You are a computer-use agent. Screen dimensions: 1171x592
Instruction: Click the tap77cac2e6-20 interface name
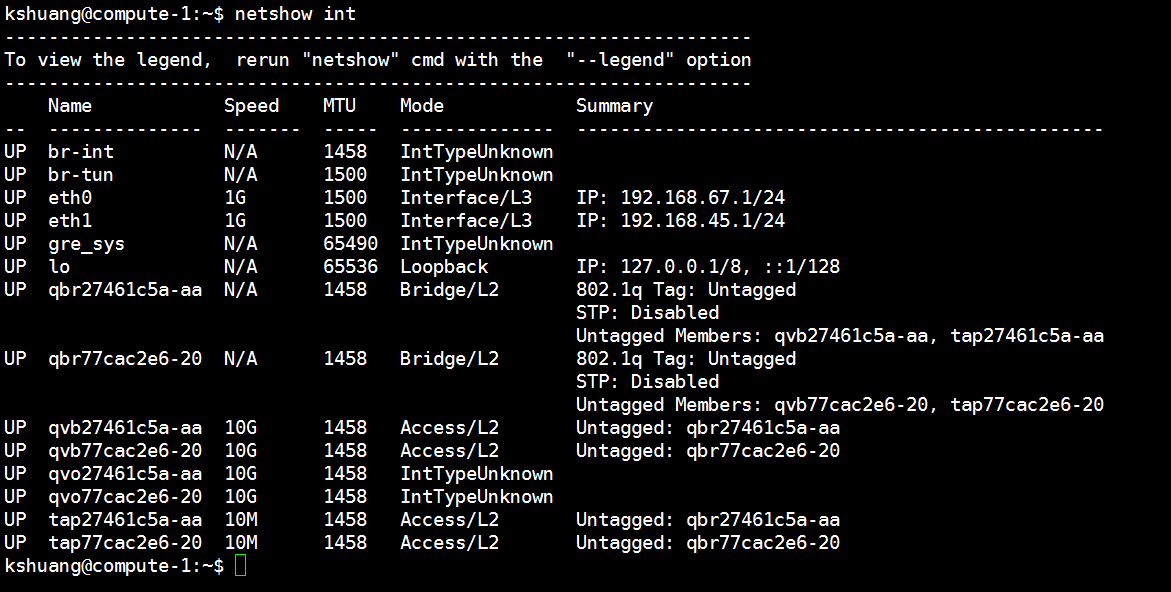tap(125, 543)
